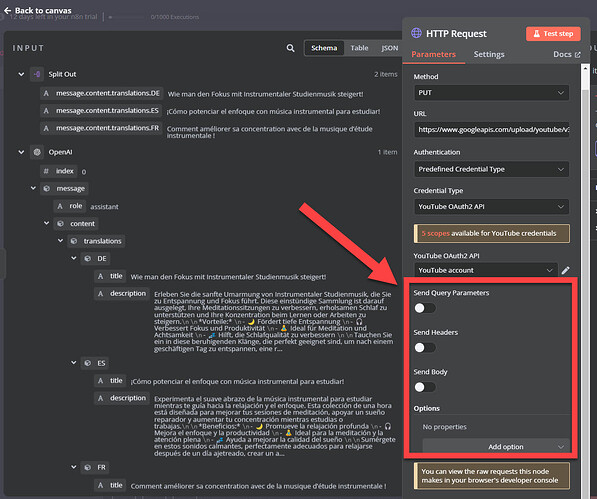Click the Back to canvas arrow
This screenshot has width=597, height=499.
point(7,10)
